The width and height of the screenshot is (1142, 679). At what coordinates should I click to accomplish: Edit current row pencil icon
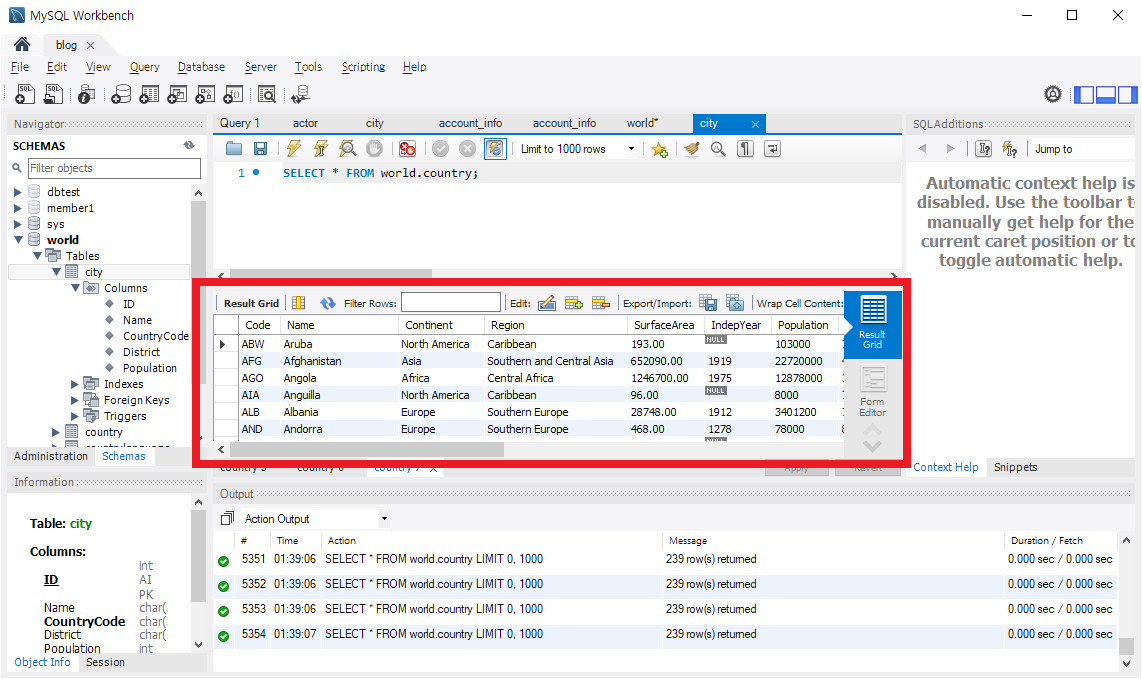[547, 303]
